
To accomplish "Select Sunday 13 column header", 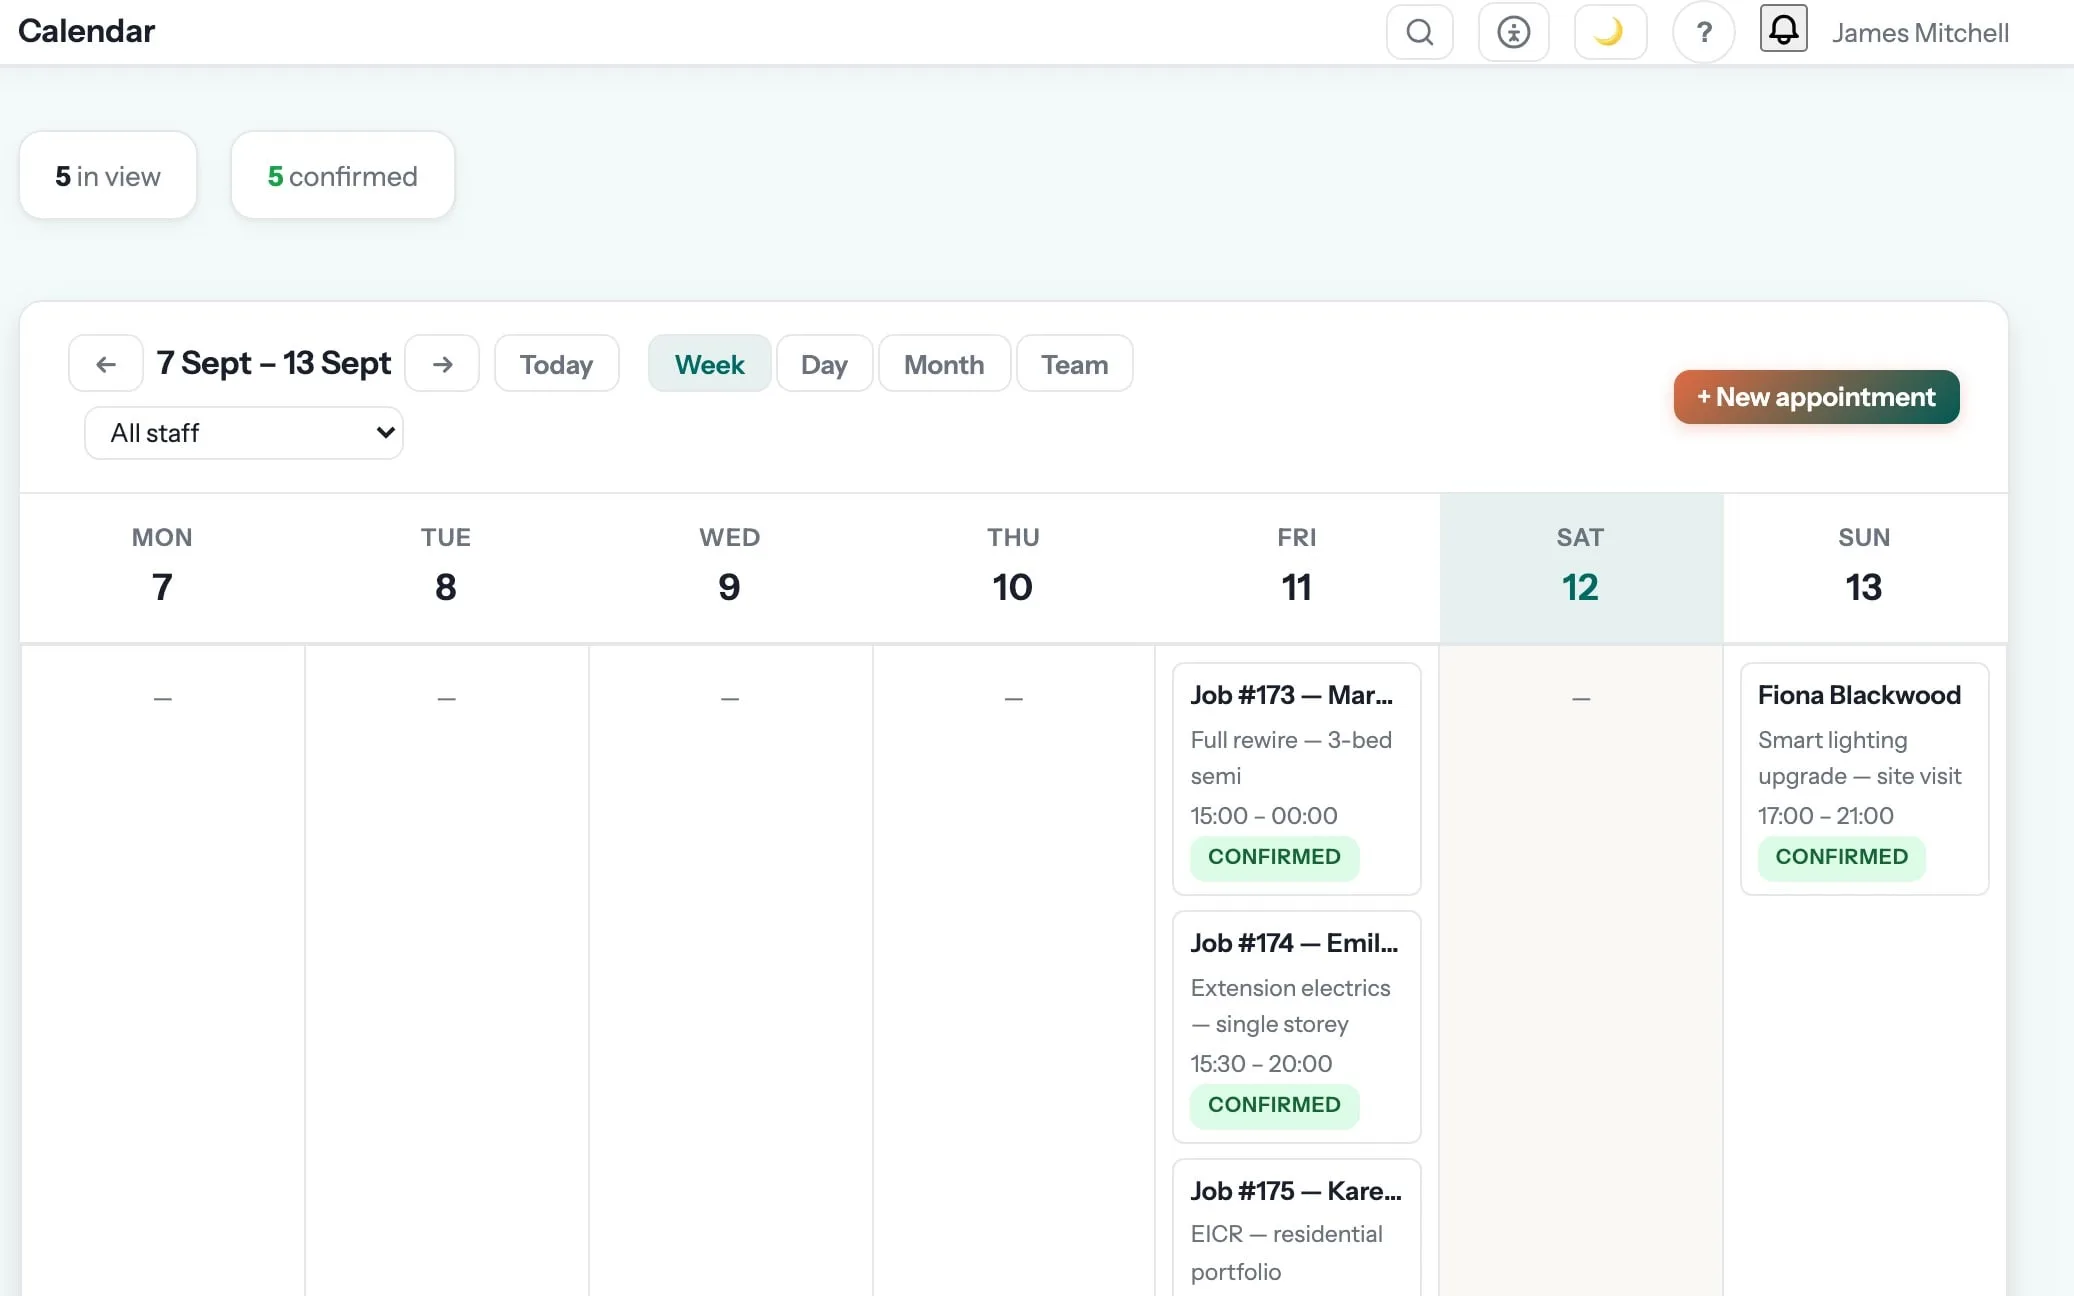I will pyautogui.click(x=1864, y=566).
